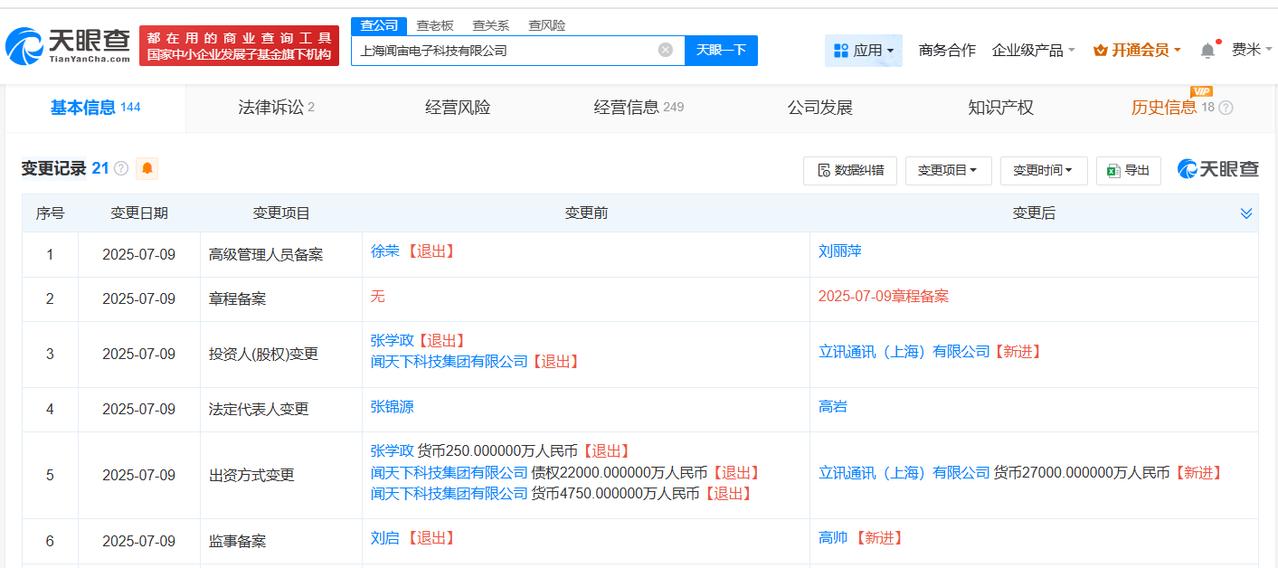Collapse table with the double-chevron icon
1278x568 pixels.
(x=1246, y=213)
